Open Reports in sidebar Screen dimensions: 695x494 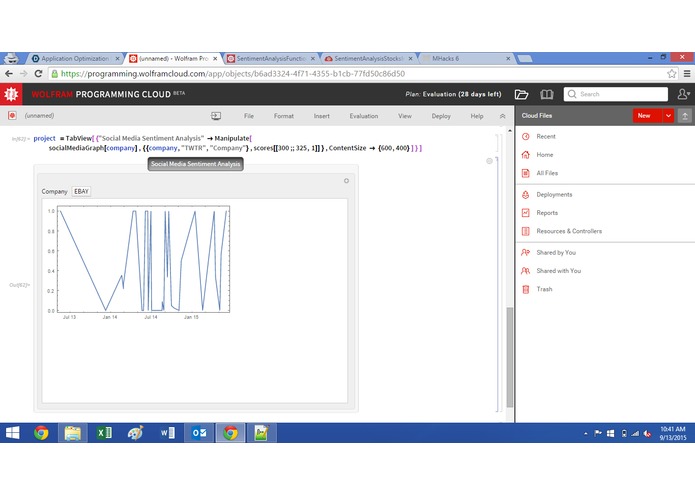tap(547, 213)
